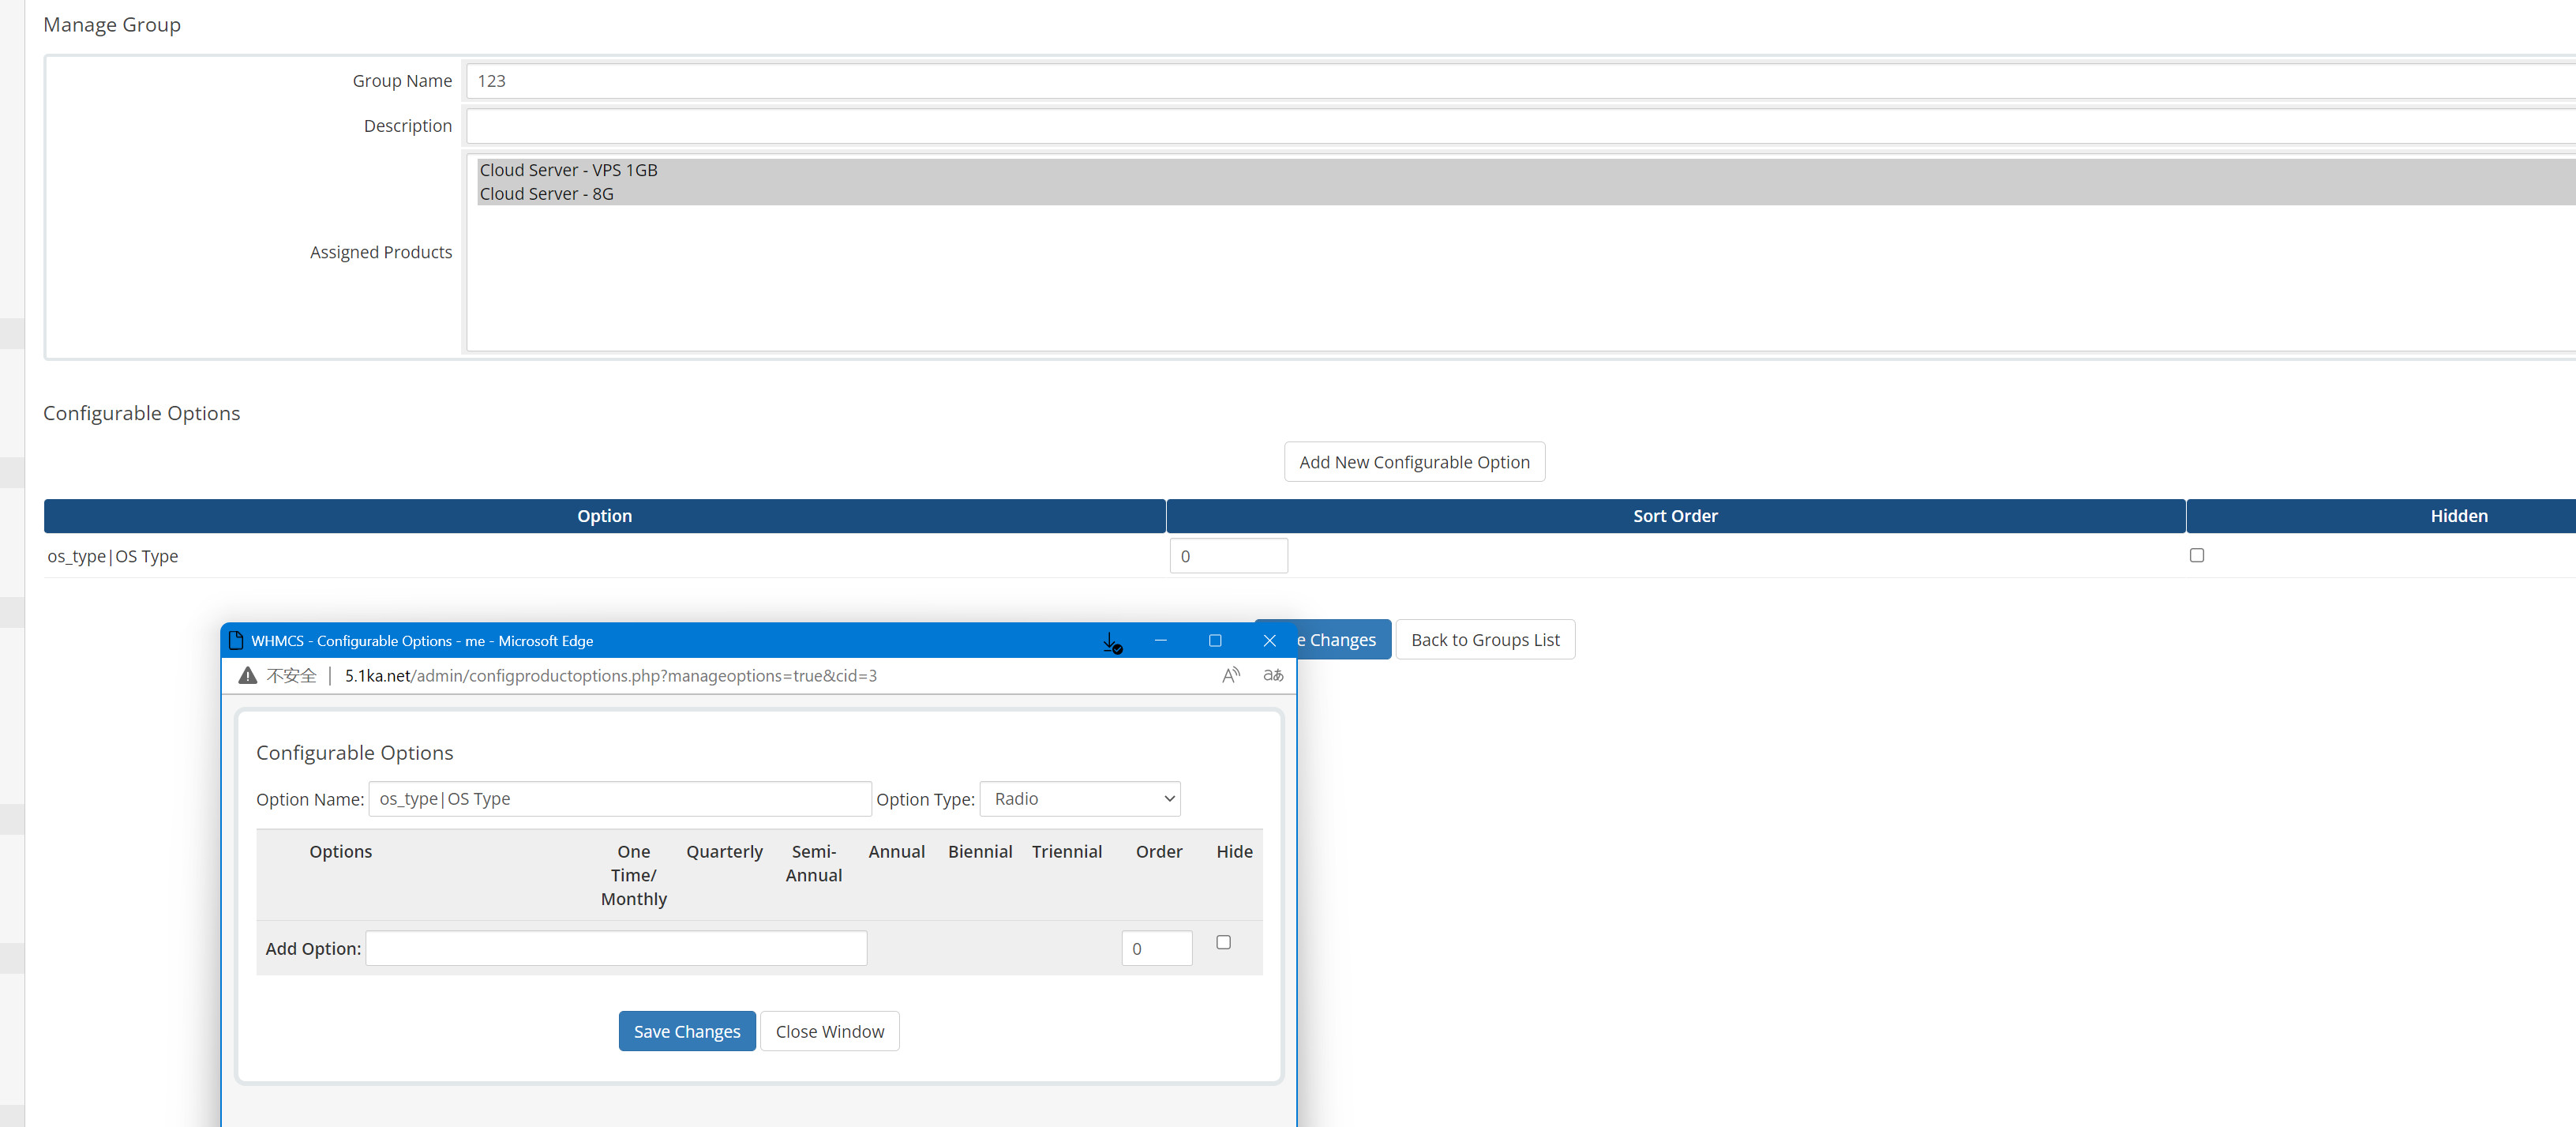Click the translate icon in popup address bar
The height and width of the screenshot is (1127, 2576).
pos(1273,675)
